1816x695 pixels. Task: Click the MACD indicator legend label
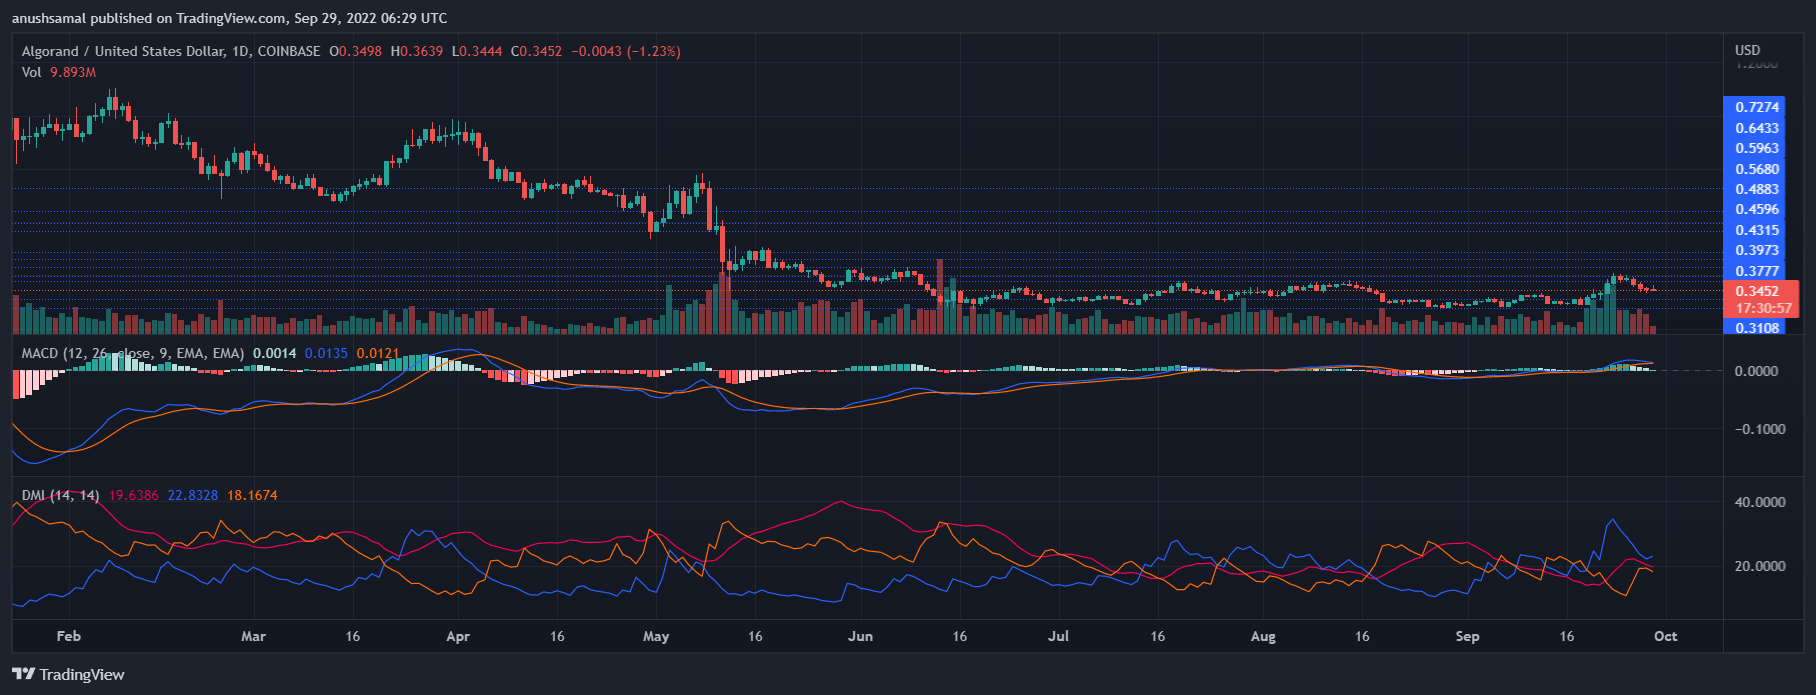coord(133,353)
